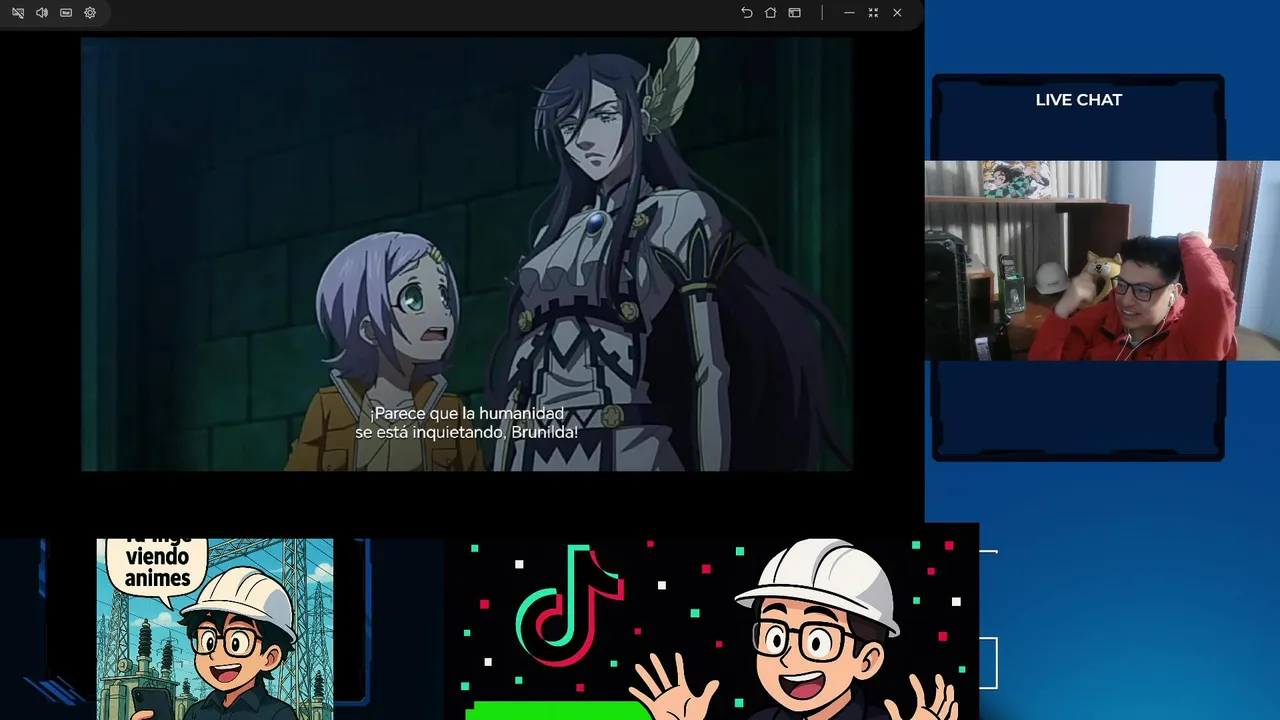The width and height of the screenshot is (1280, 720).
Task: Click the LIVE CHAT header
Action: pos(1079,100)
